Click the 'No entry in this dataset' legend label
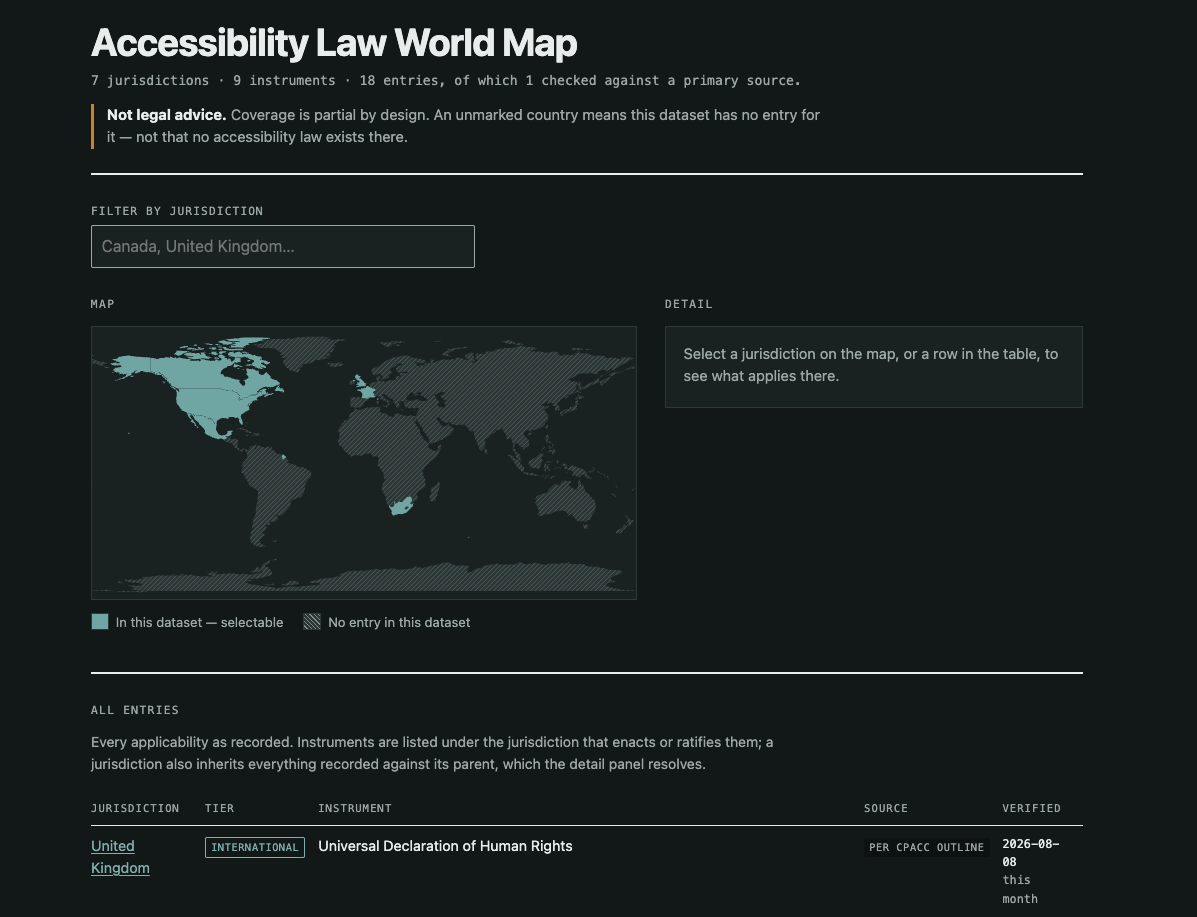 point(399,622)
